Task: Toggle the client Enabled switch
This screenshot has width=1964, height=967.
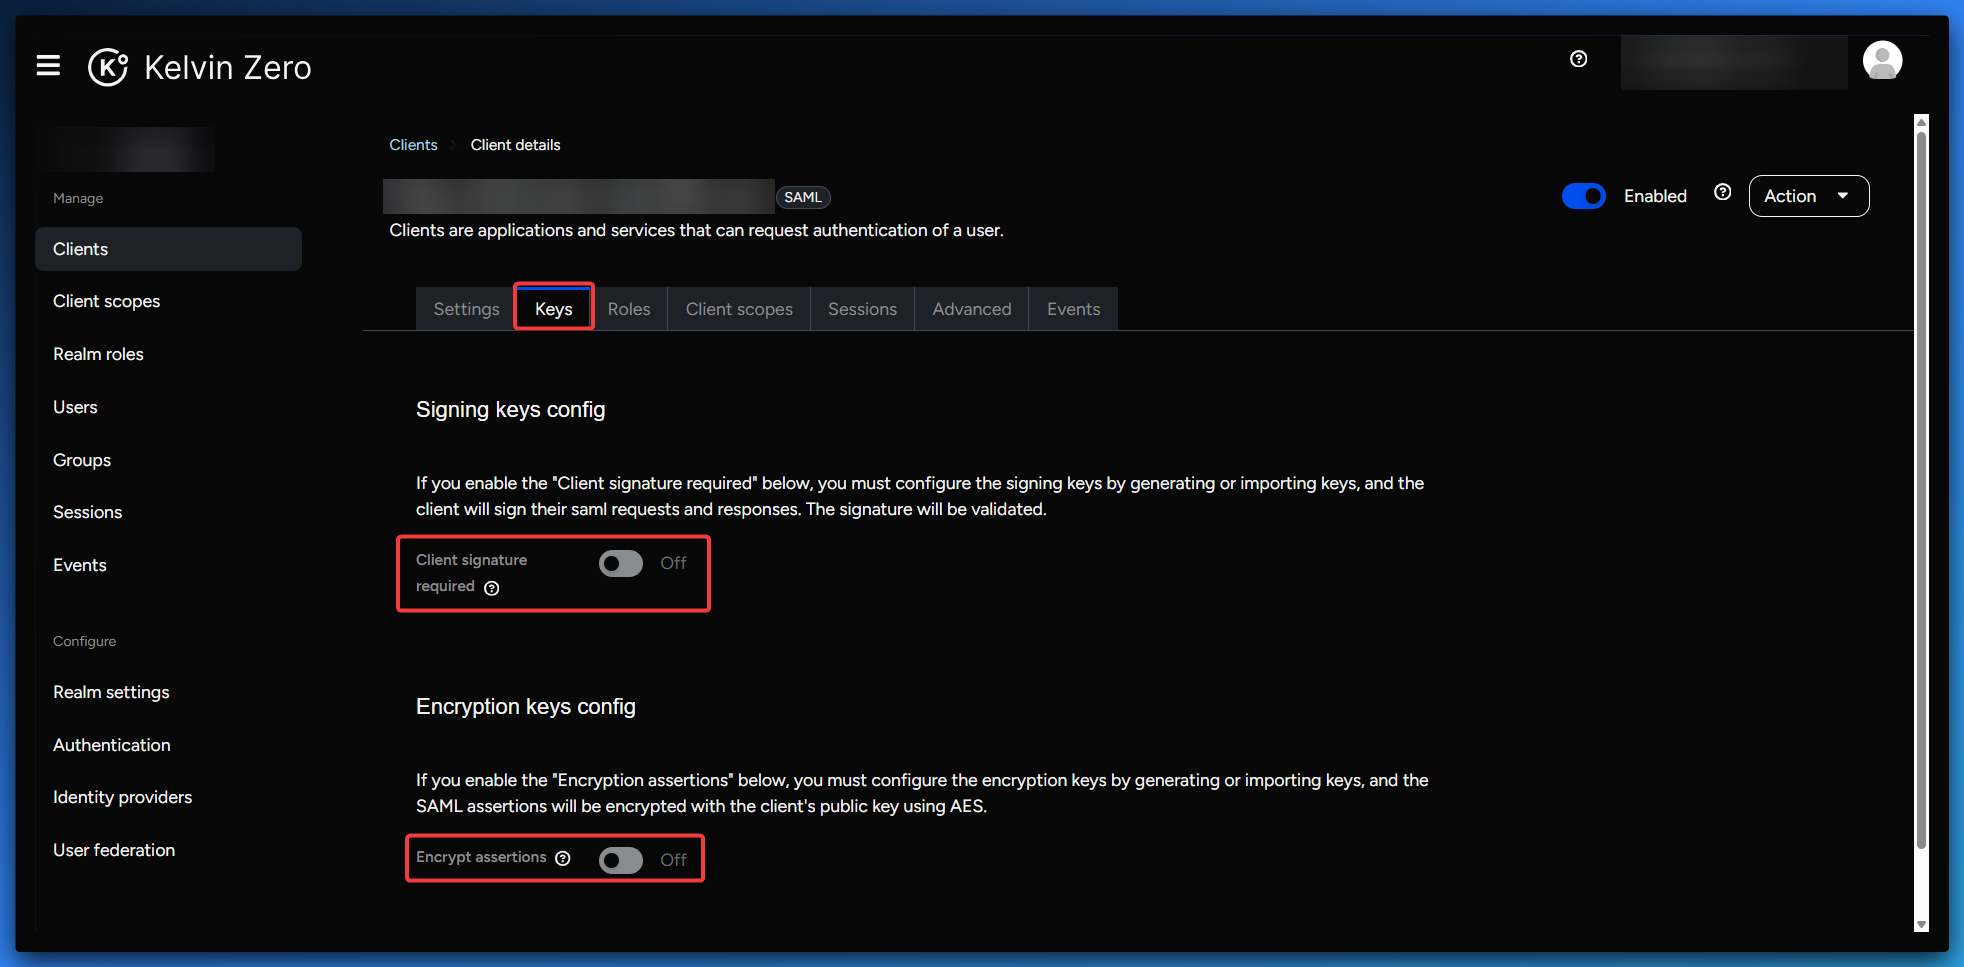Action: pos(1583,196)
